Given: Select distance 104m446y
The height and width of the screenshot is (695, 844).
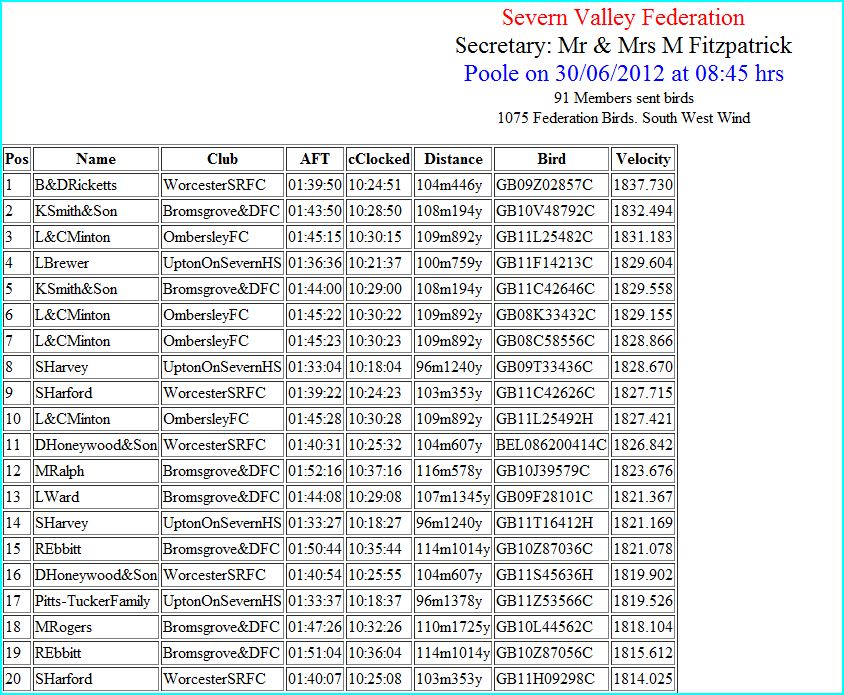Looking at the screenshot, I should (449, 185).
